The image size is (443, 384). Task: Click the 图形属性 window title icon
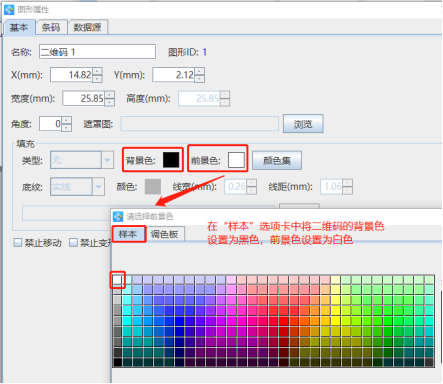pyautogui.click(x=9, y=10)
